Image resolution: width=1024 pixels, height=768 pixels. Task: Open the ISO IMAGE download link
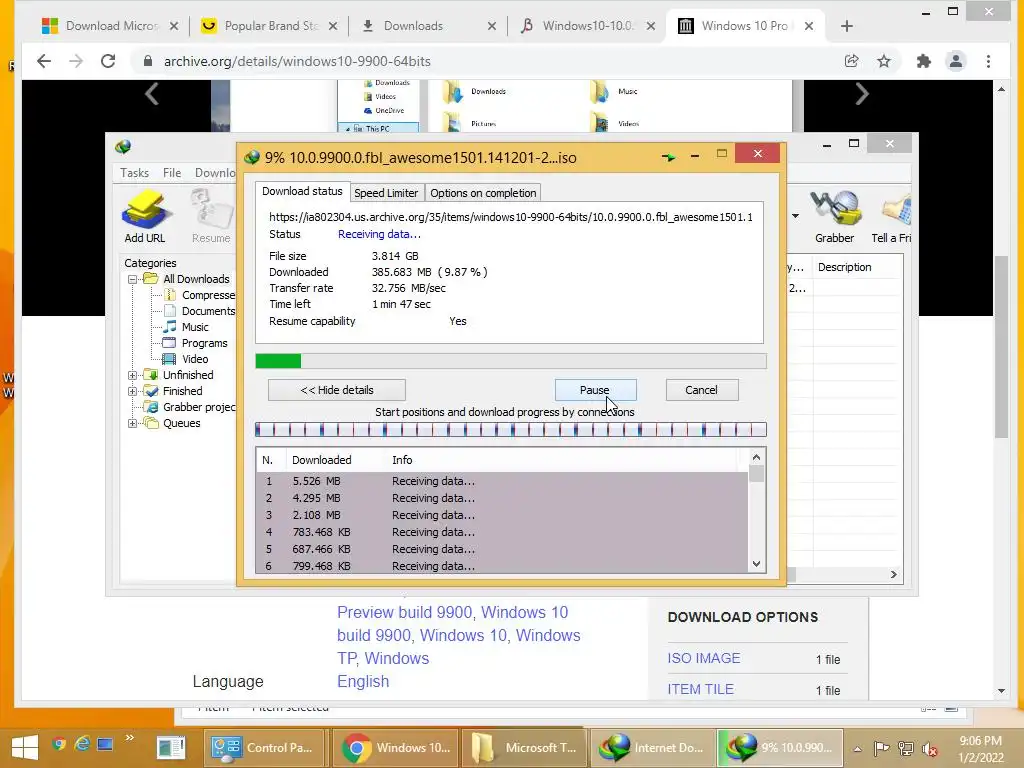coord(703,658)
